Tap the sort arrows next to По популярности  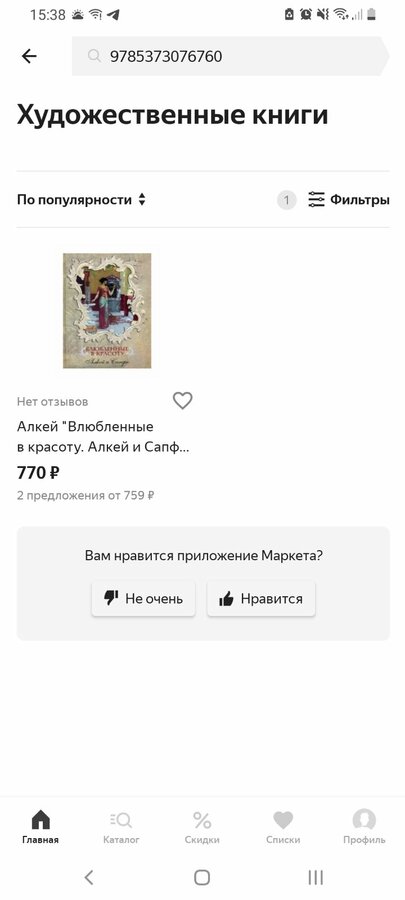tap(142, 200)
